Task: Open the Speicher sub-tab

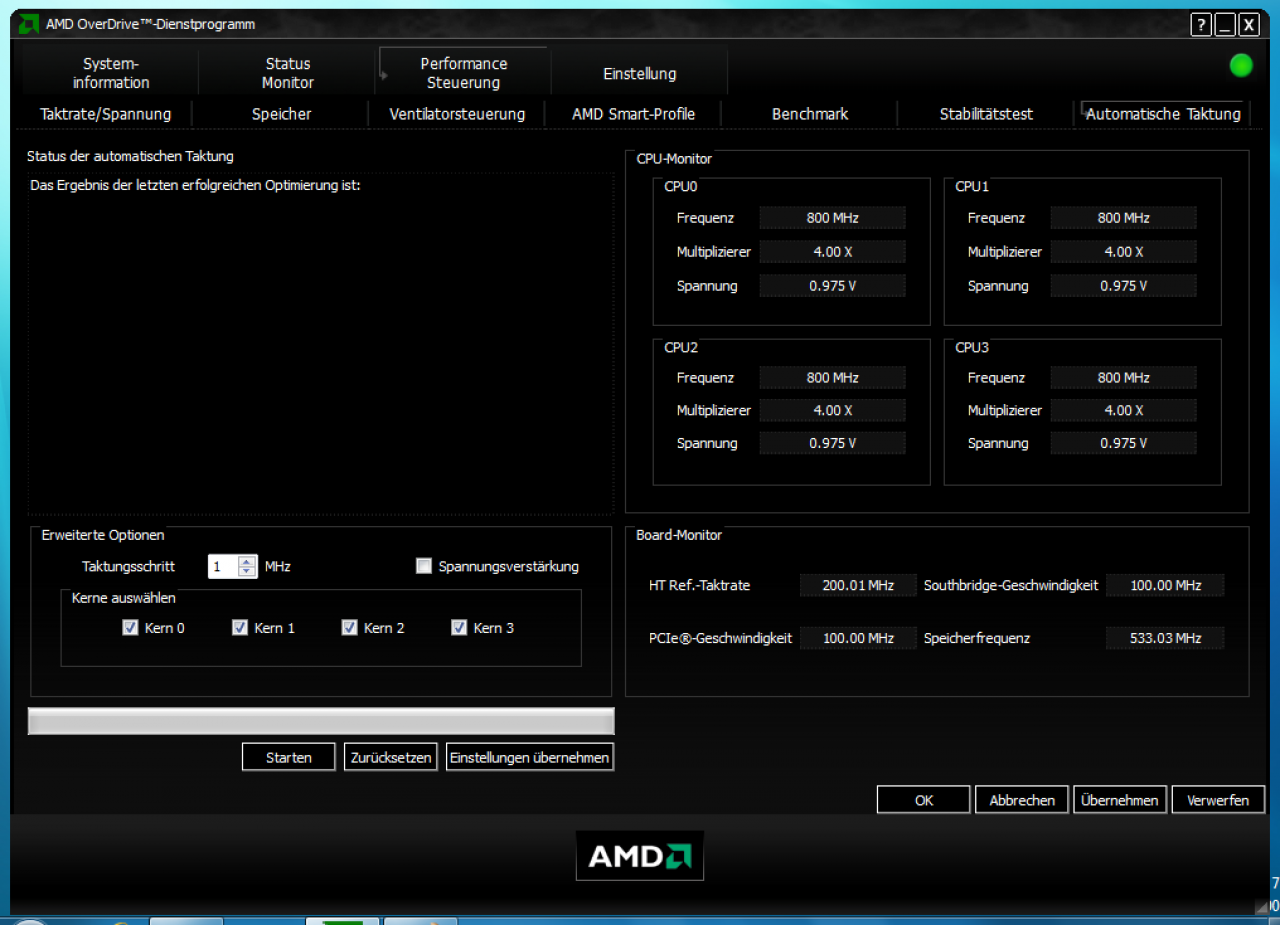Action: (x=281, y=114)
